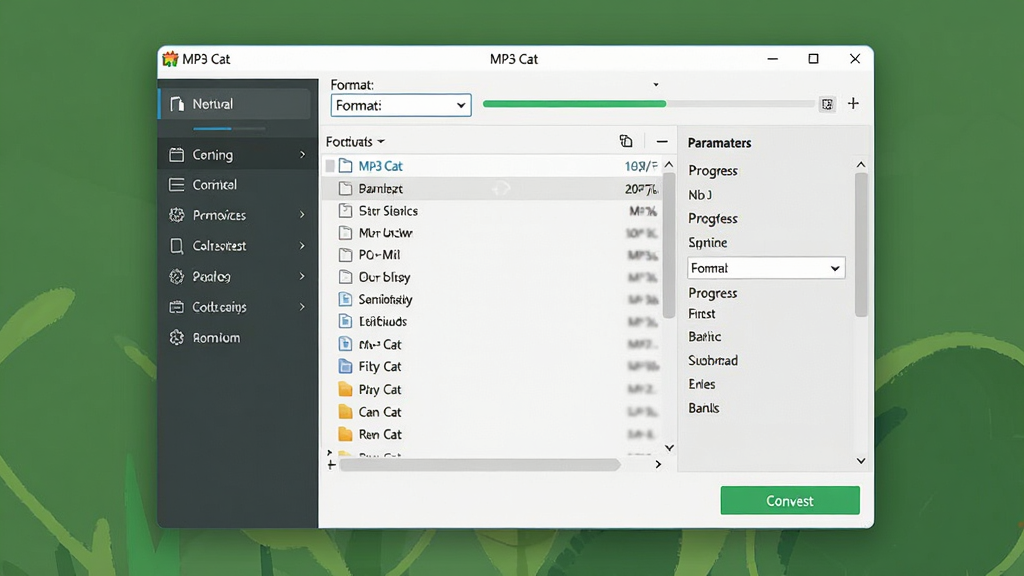Viewport: 1024px width, 576px height.
Task: Click the green conversion progress bar
Action: tap(648, 104)
